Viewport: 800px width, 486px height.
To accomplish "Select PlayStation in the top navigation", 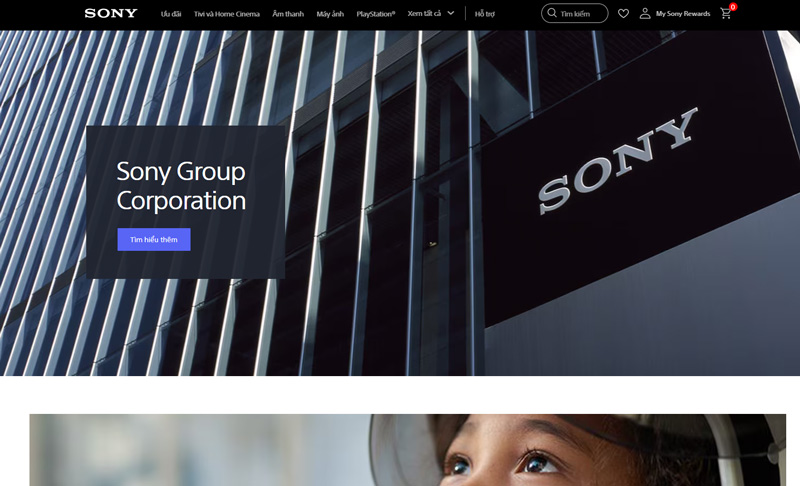I will [376, 14].
